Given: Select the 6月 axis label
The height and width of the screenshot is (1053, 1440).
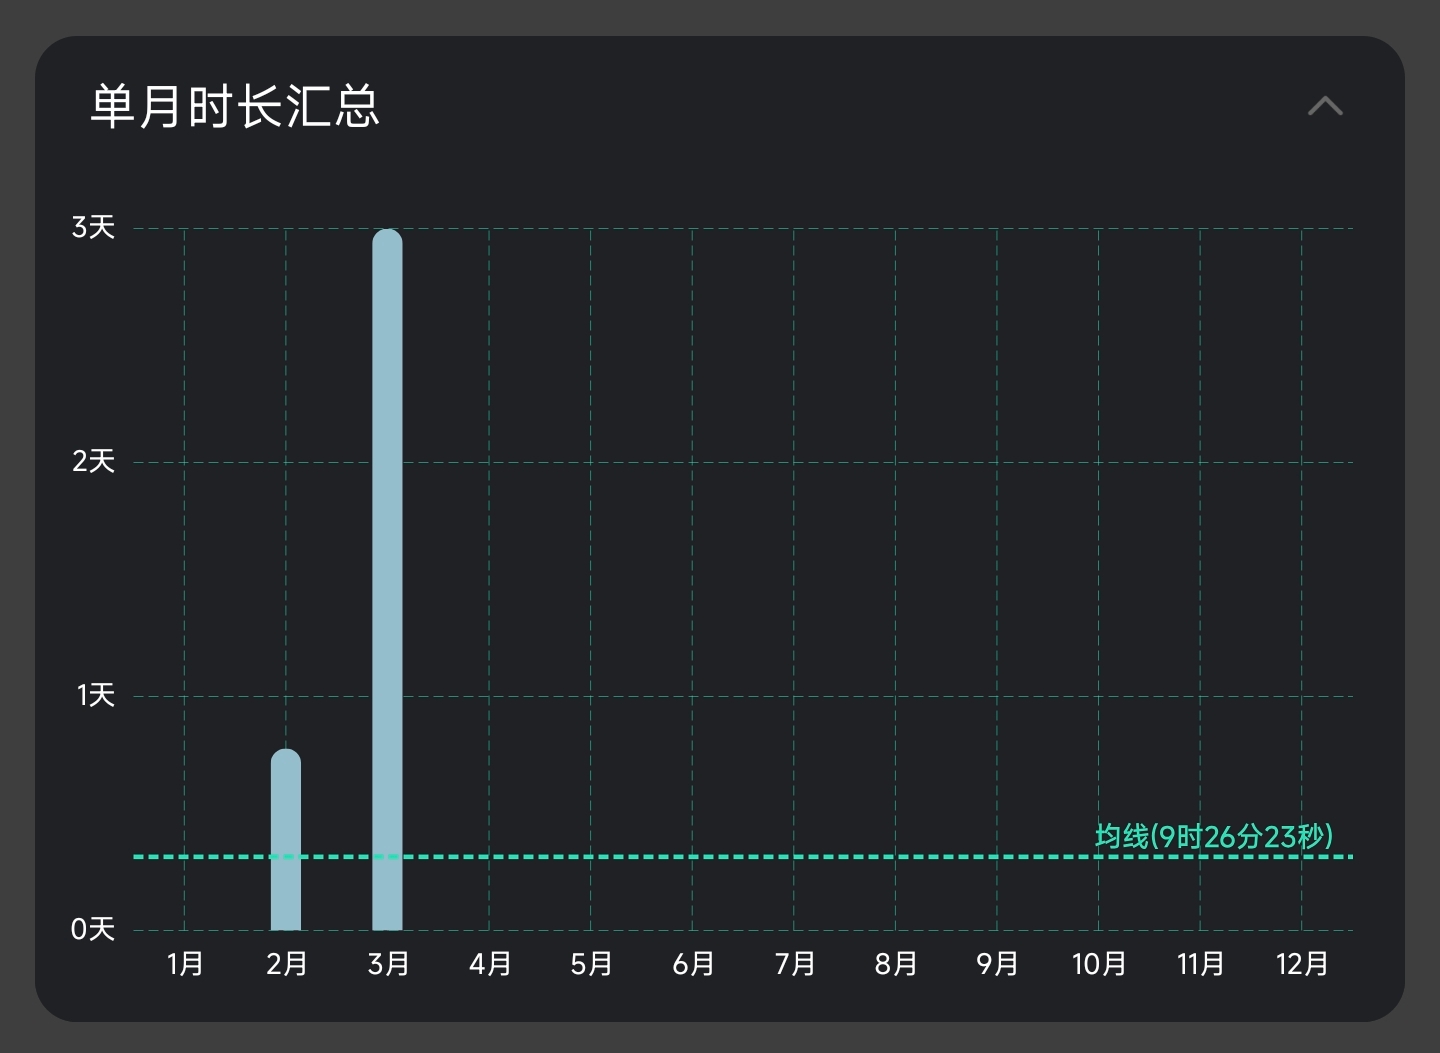Looking at the screenshot, I should pyautogui.click(x=693, y=964).
